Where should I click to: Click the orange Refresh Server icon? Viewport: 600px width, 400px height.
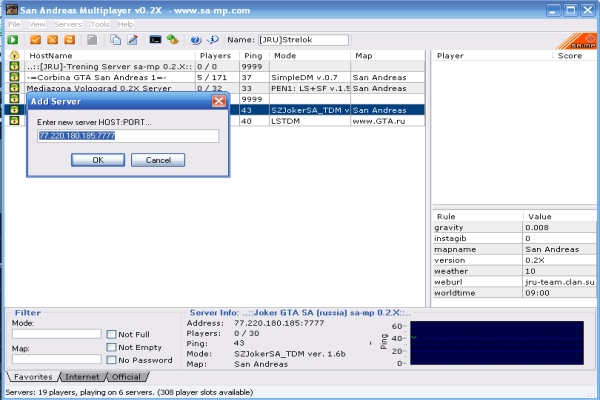70,39
